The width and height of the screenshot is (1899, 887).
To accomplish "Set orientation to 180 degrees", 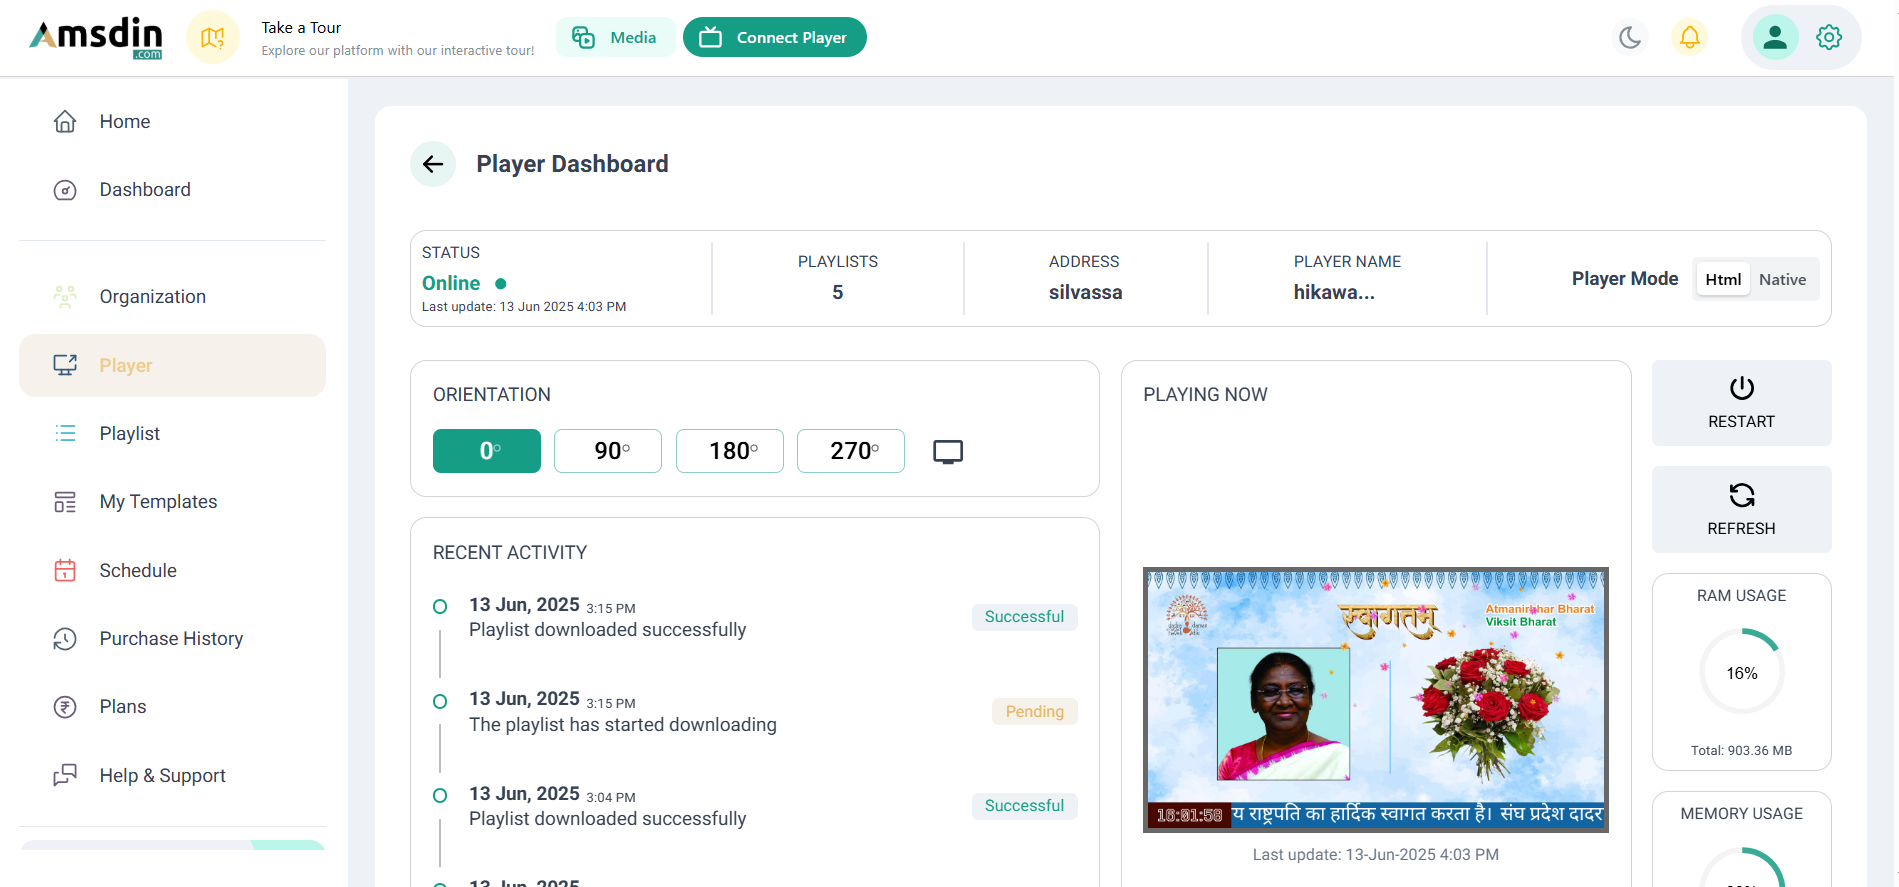I will coord(730,451).
